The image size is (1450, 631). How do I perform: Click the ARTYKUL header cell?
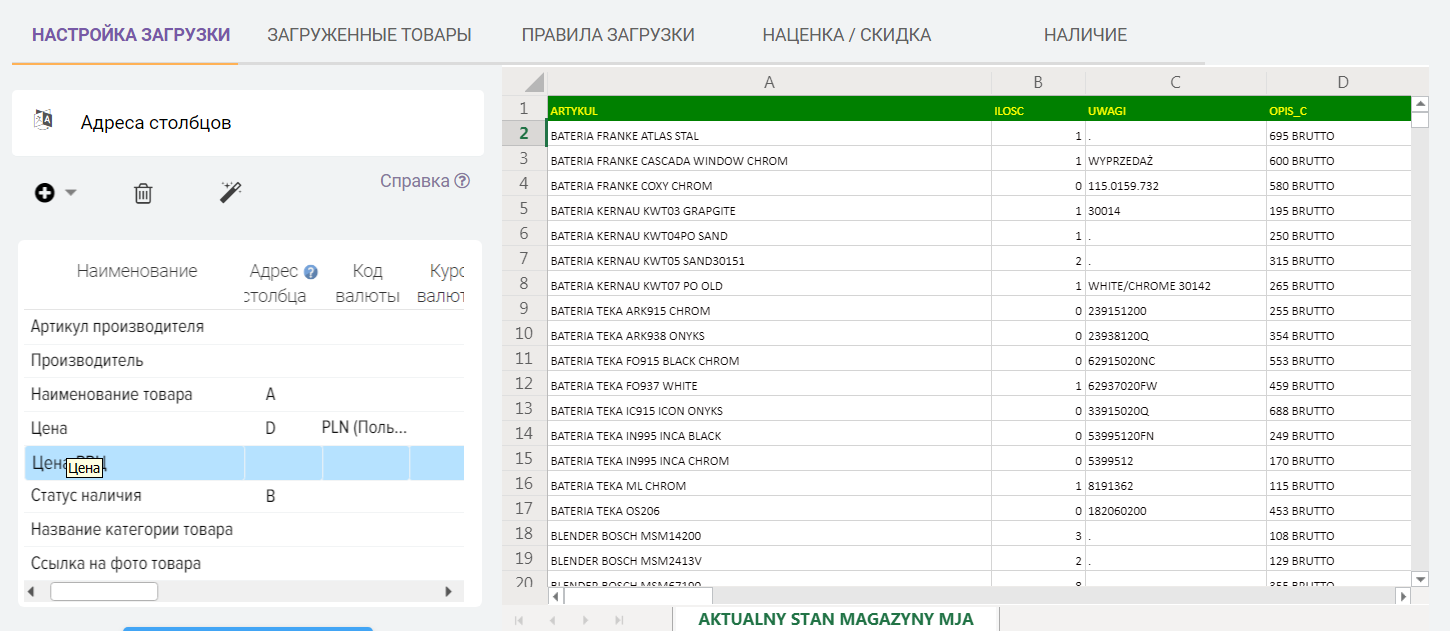point(769,111)
